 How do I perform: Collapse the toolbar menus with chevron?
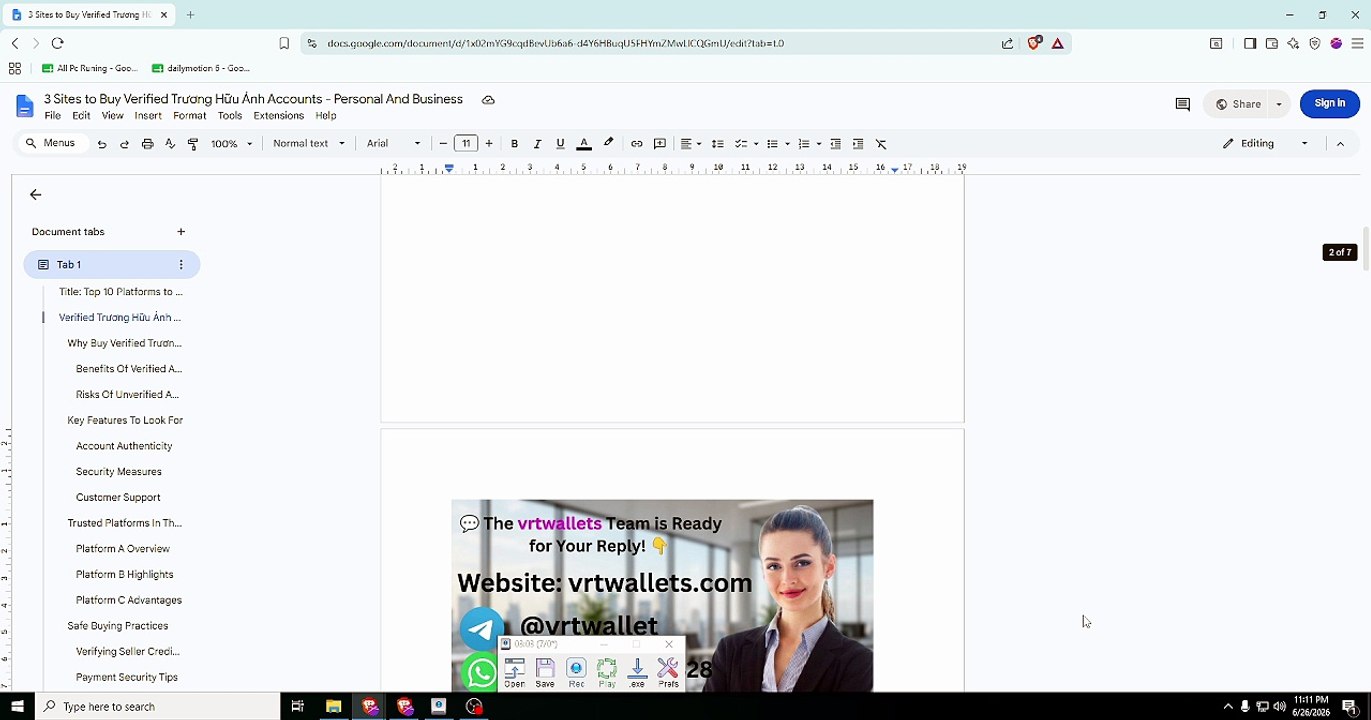1340,144
